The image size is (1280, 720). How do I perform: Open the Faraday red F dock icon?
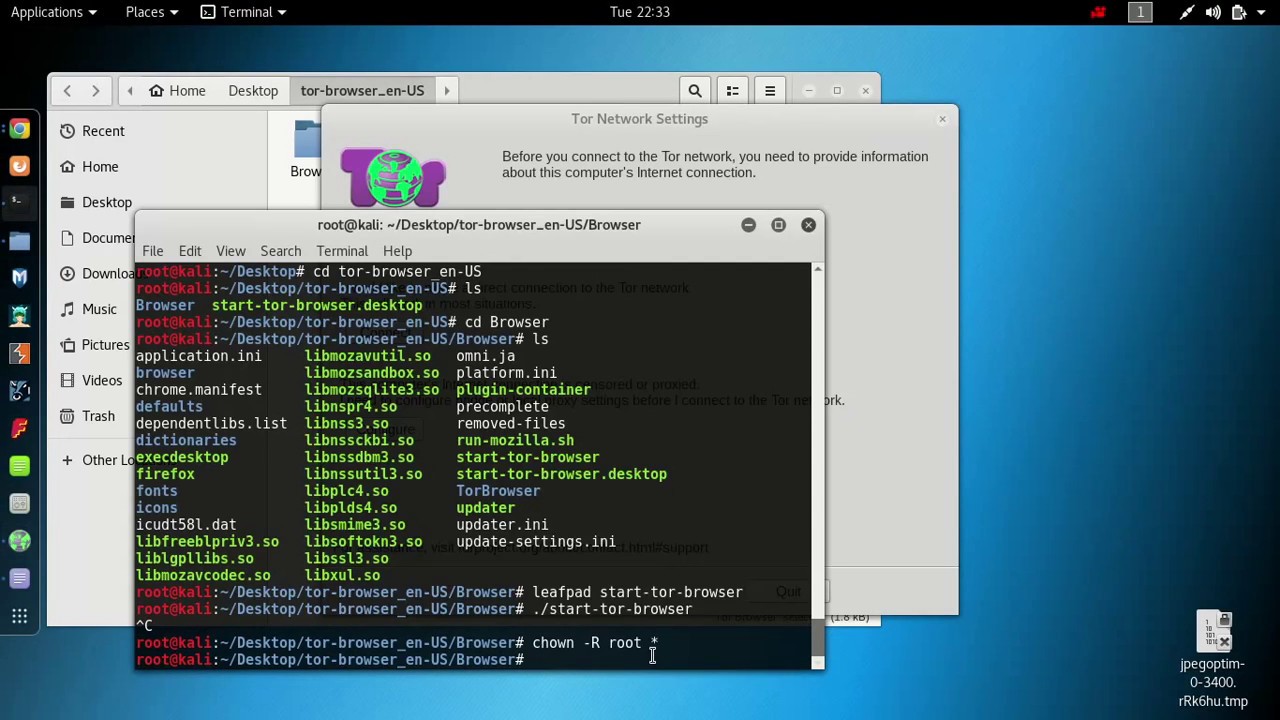coord(19,428)
